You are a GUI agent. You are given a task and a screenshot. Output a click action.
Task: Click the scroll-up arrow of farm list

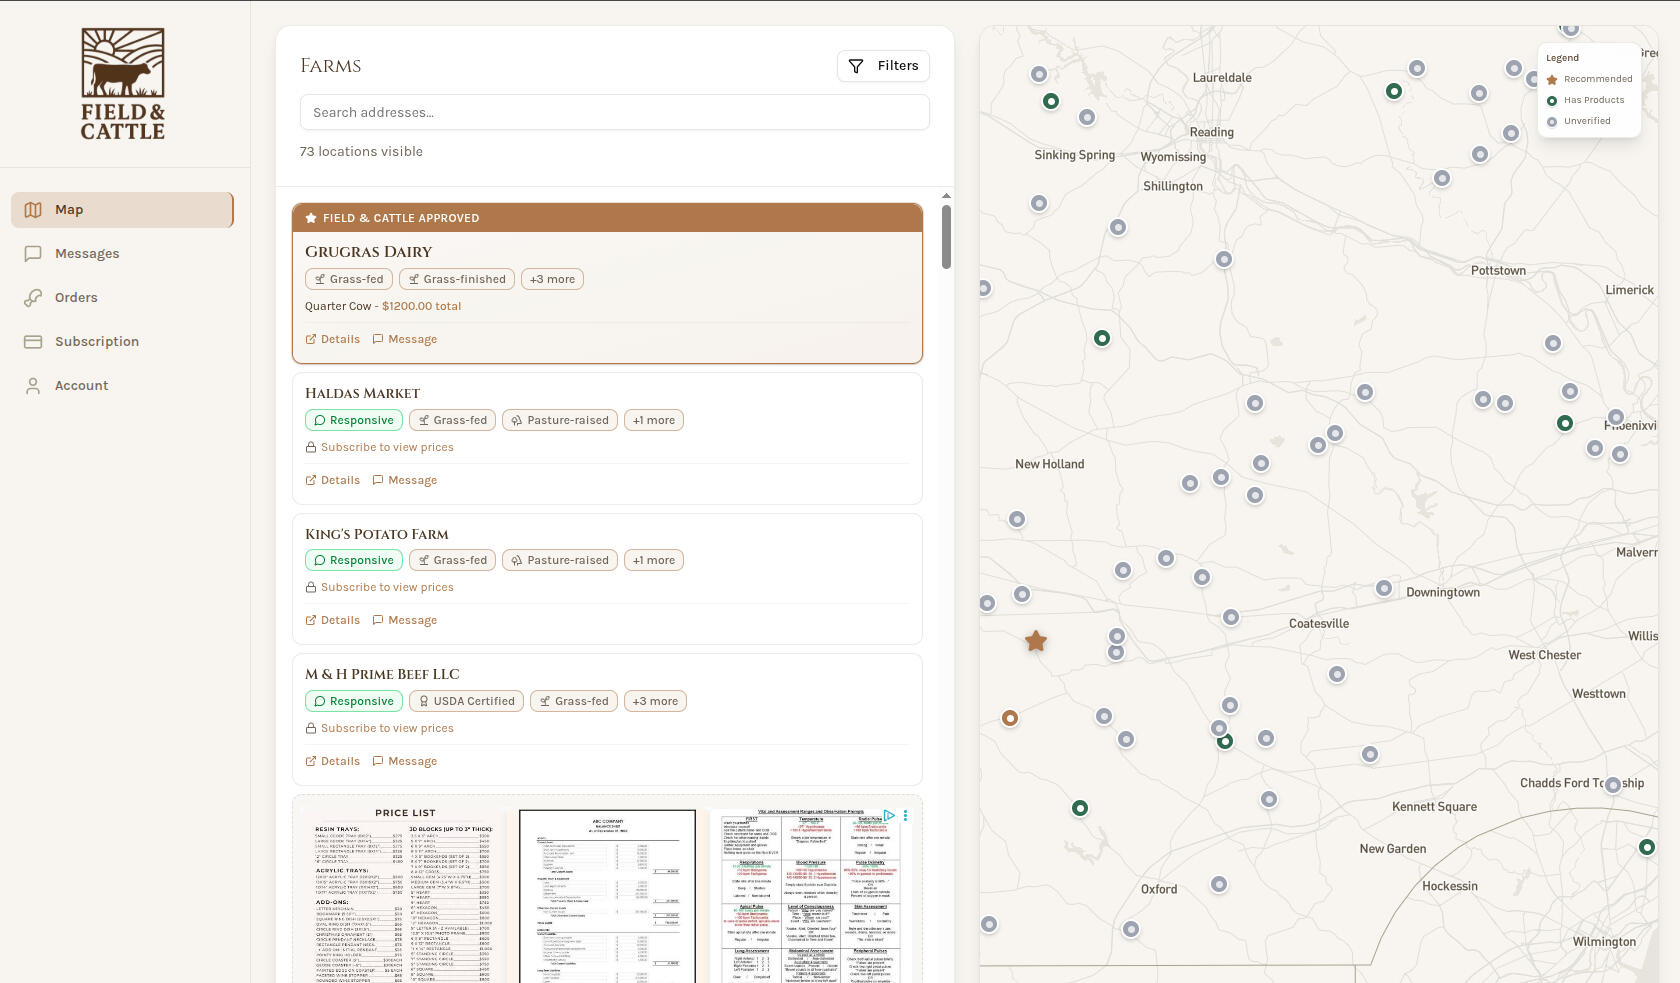pos(946,196)
